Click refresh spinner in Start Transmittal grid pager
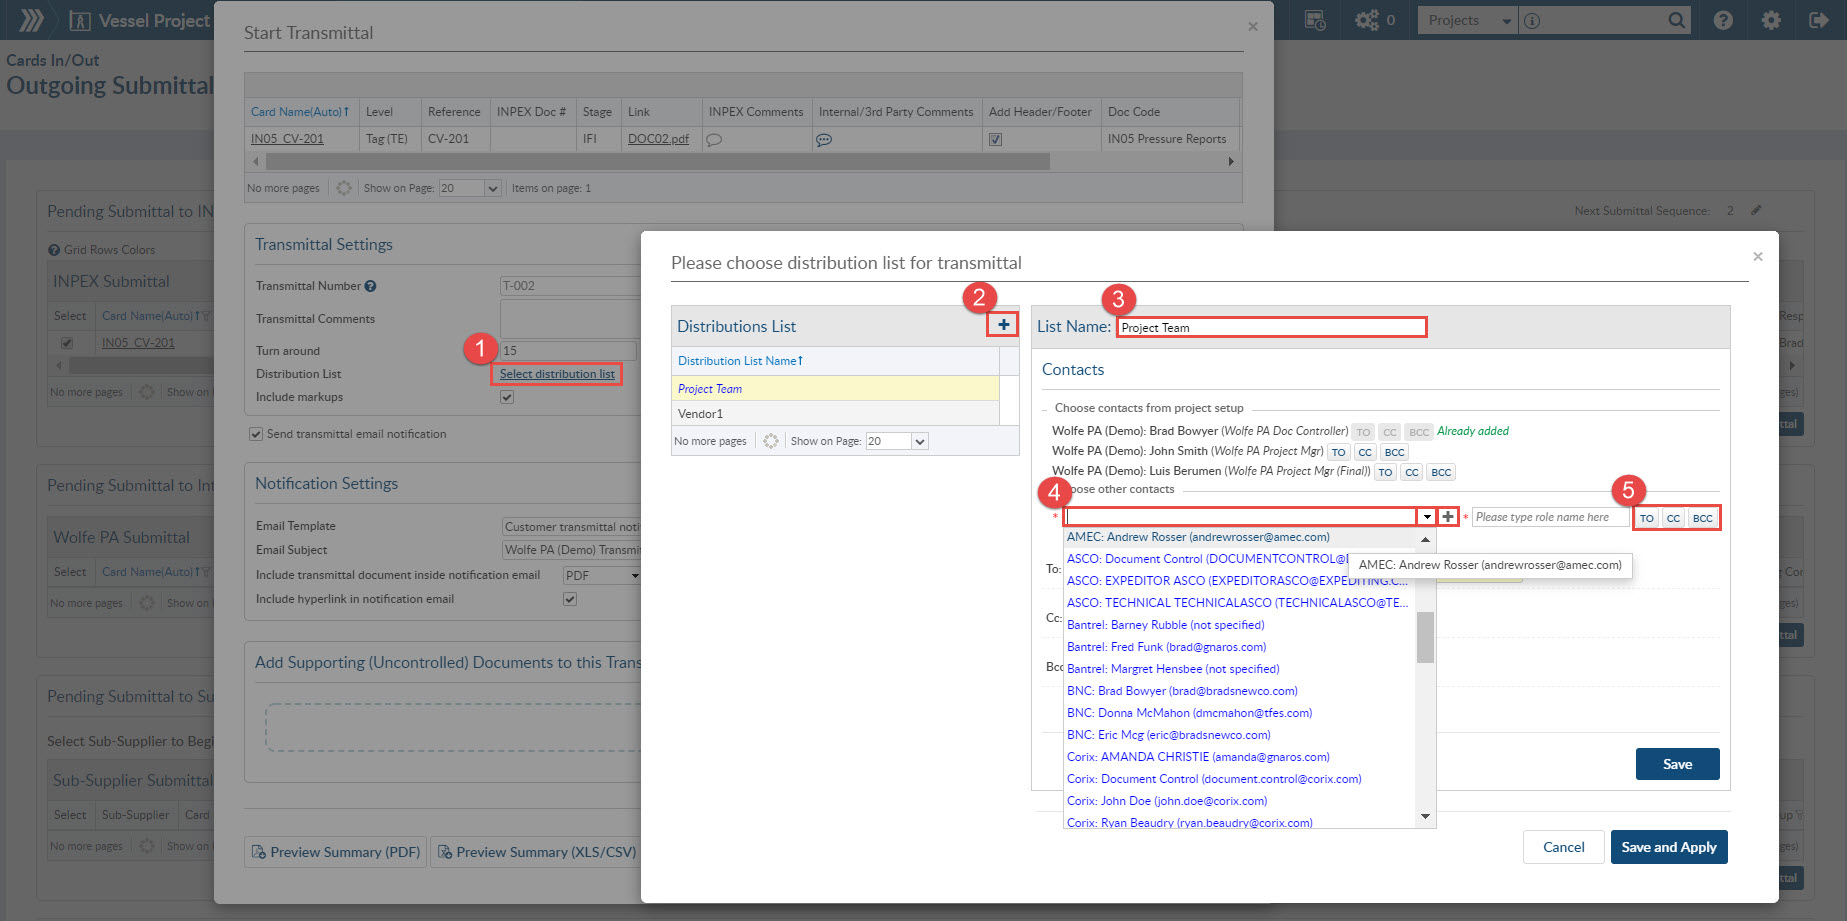The height and width of the screenshot is (921, 1847). (344, 188)
